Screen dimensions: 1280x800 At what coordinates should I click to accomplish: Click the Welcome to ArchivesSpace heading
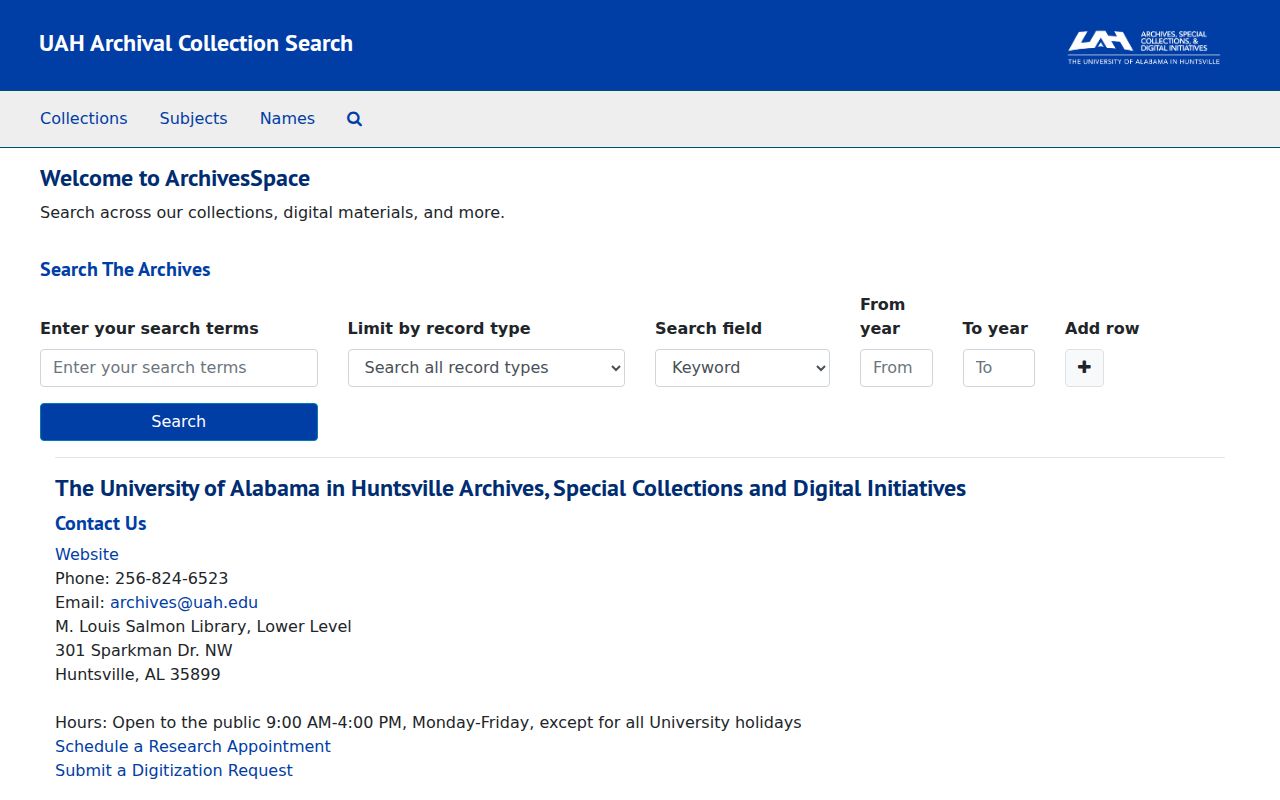point(175,178)
